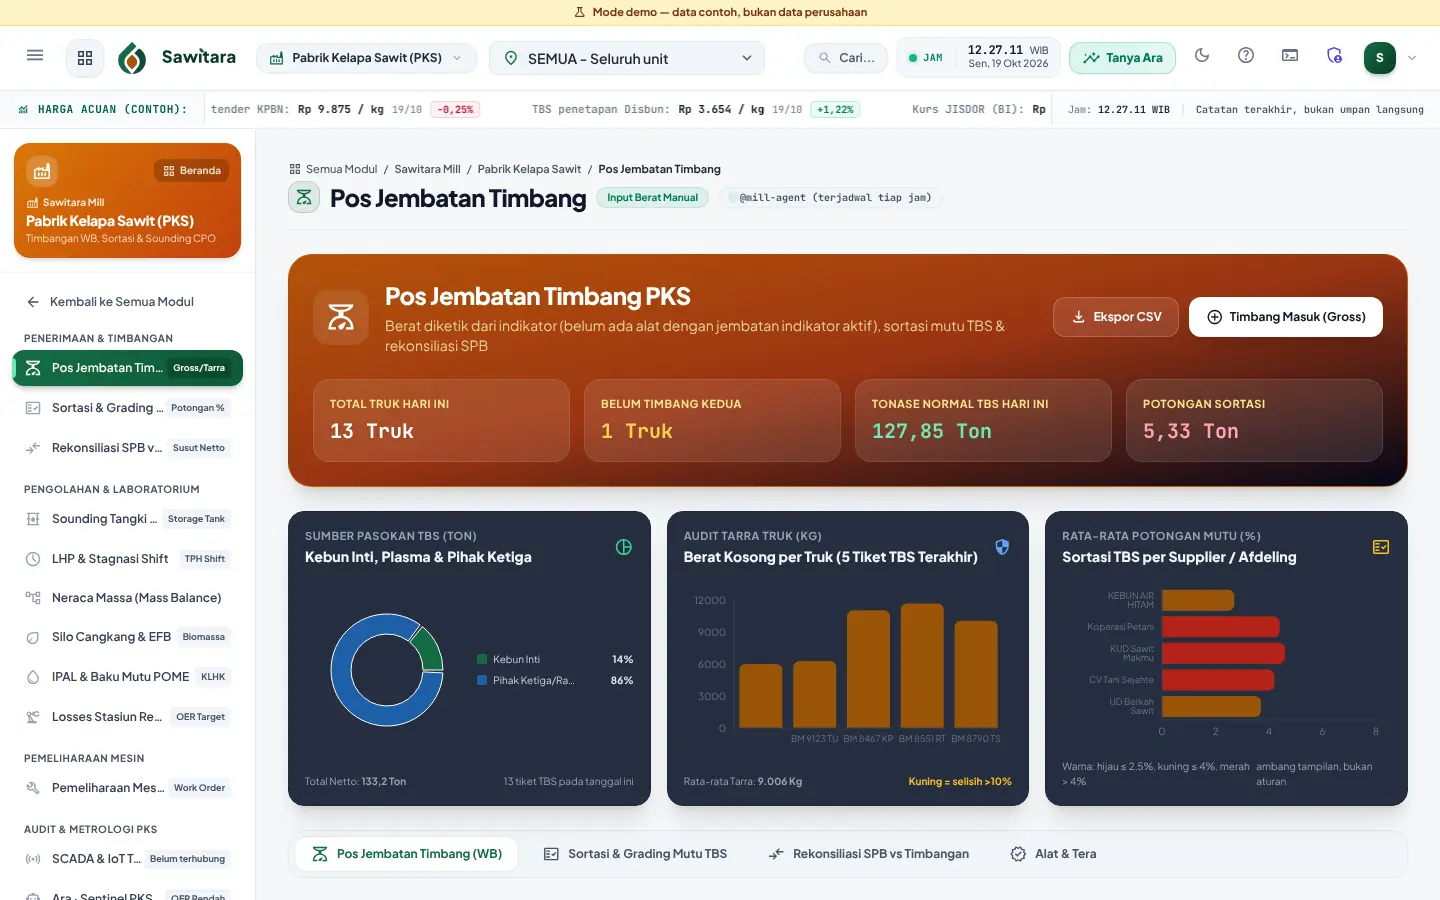Click Semua Modul breadcrumb link

333,169
